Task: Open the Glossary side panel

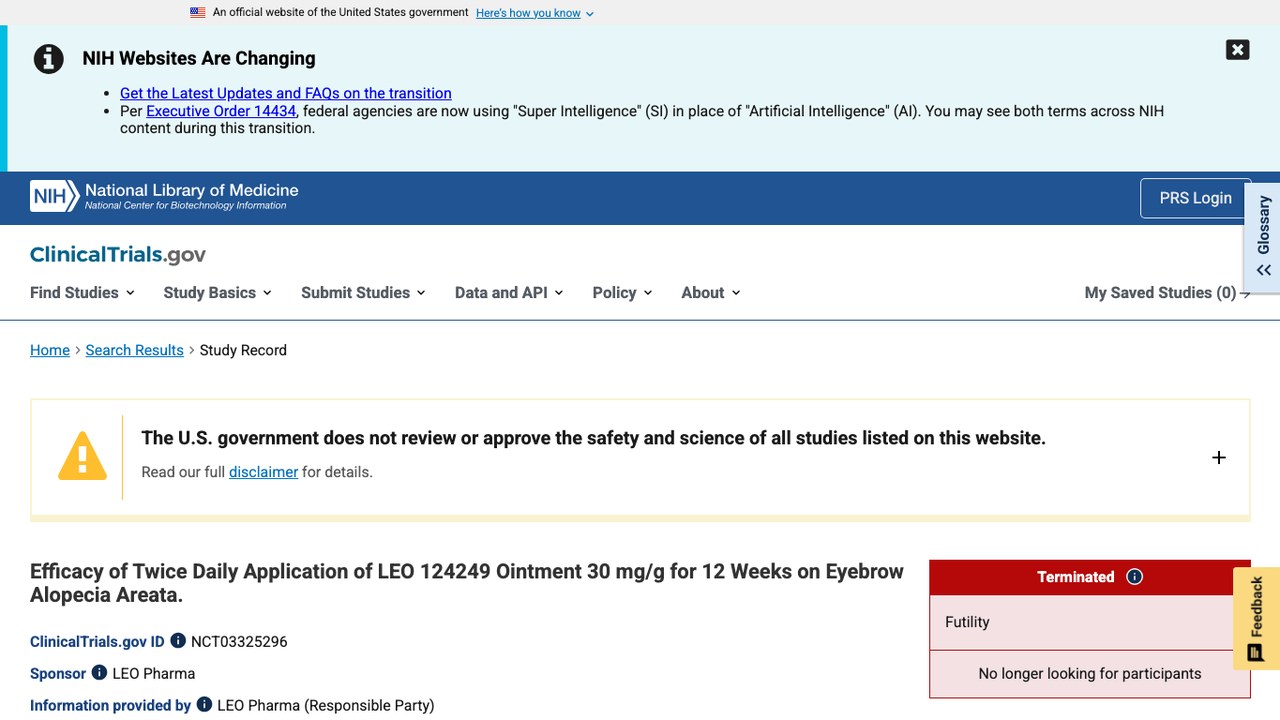Action: click(x=1263, y=236)
